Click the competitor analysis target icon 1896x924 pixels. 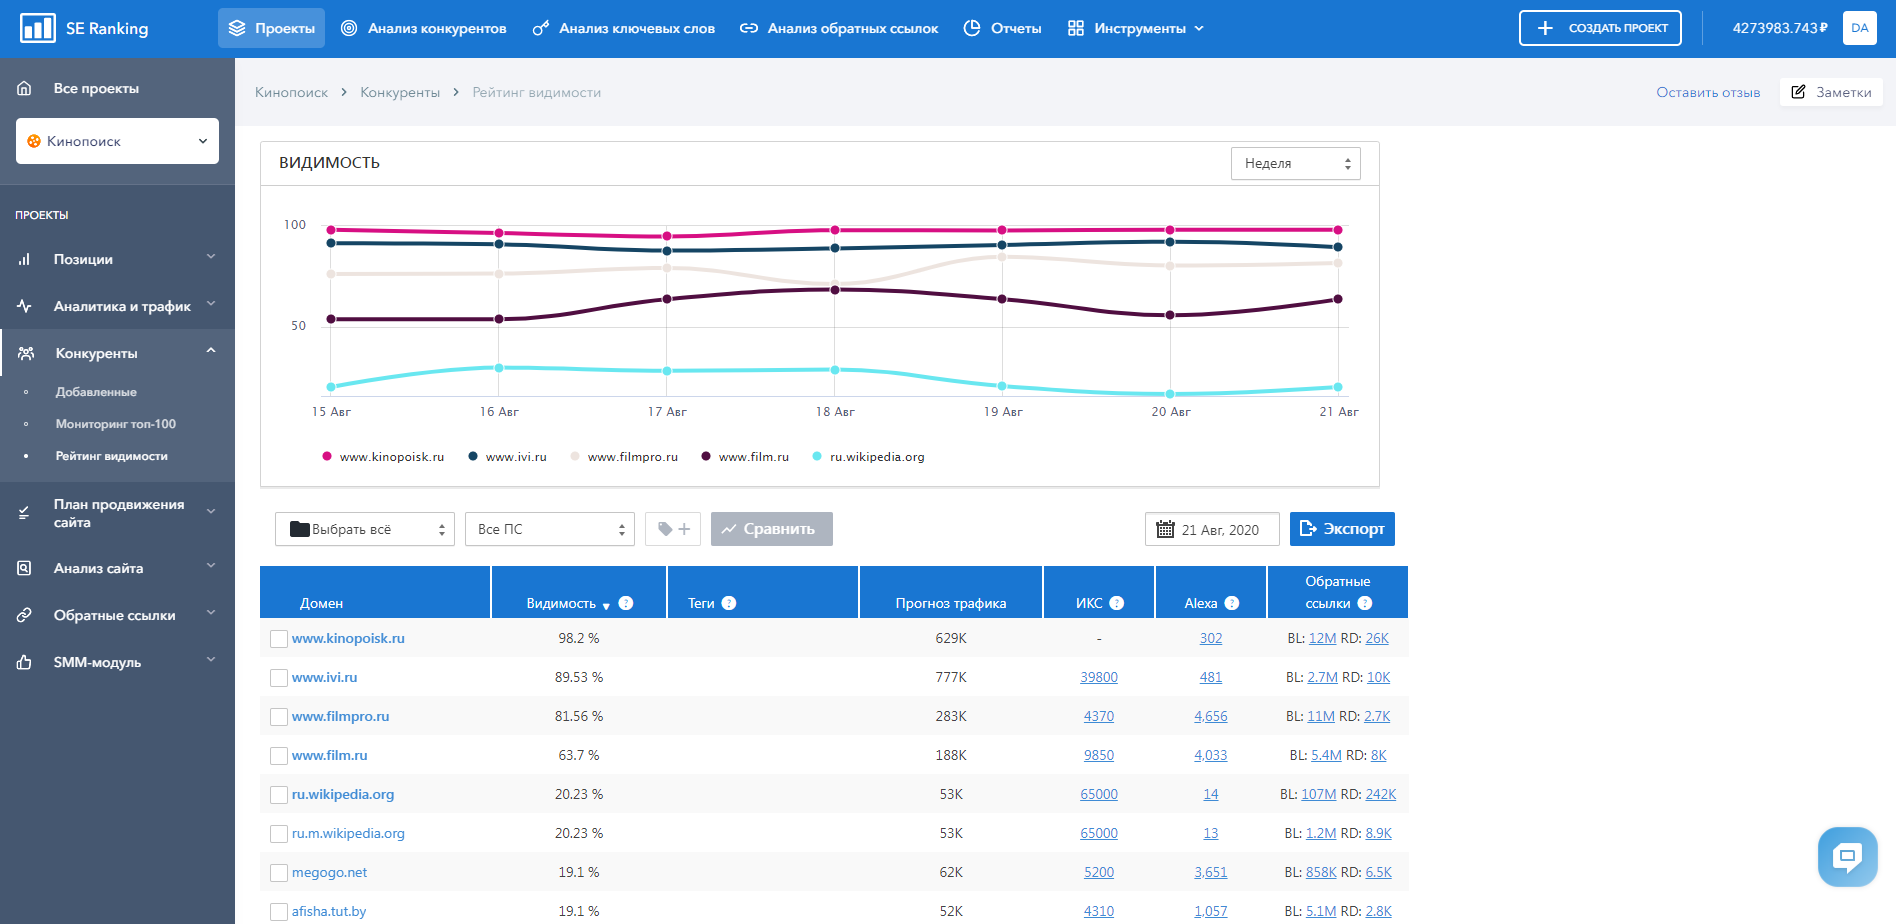click(x=349, y=28)
